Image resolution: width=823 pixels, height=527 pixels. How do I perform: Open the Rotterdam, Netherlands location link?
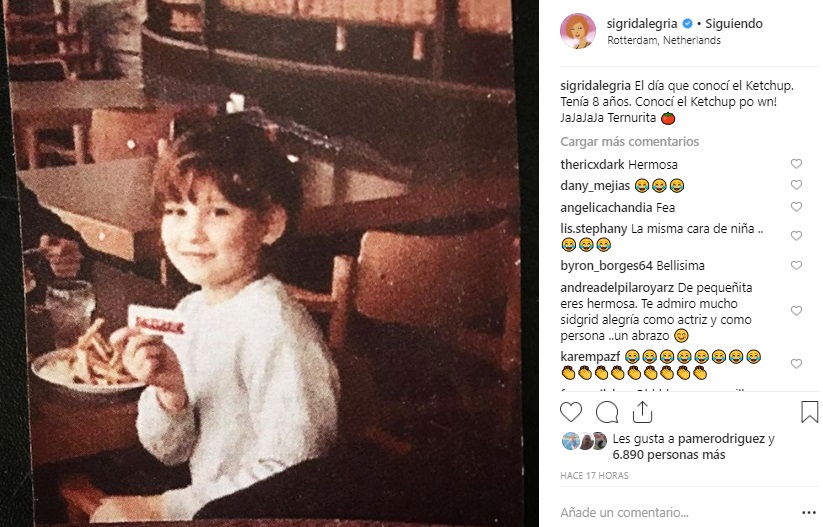[664, 40]
